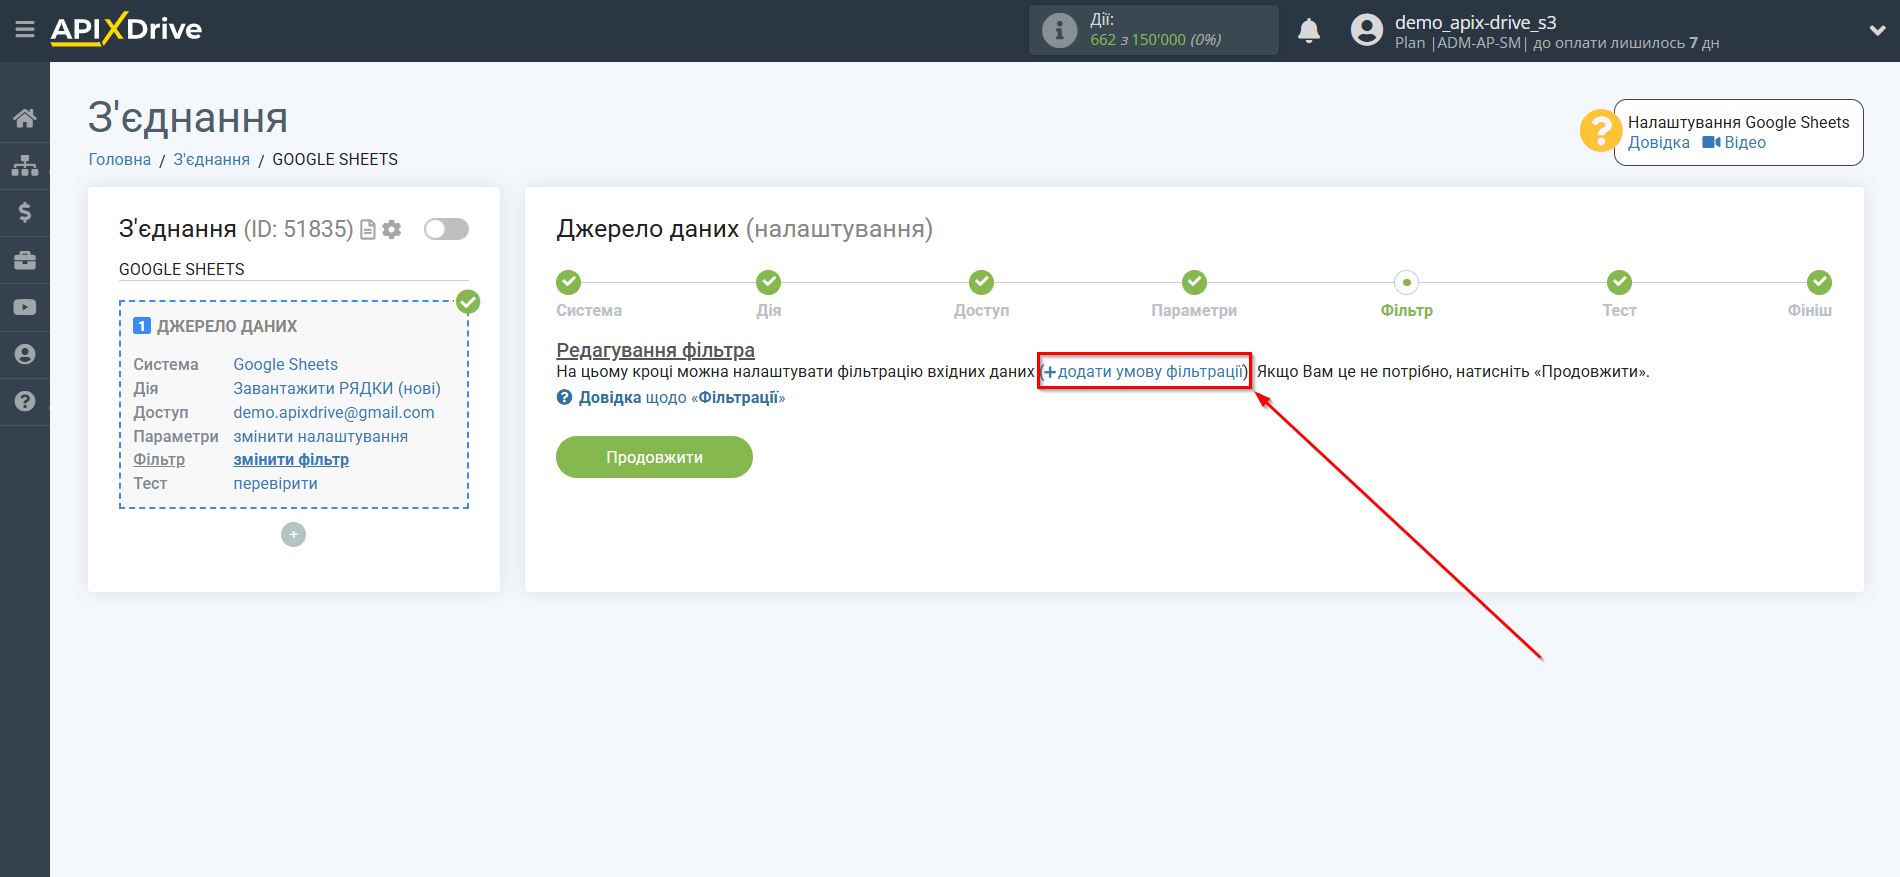Click green checkmark on data source block
Screen dimensions: 1900x877
click(x=468, y=302)
